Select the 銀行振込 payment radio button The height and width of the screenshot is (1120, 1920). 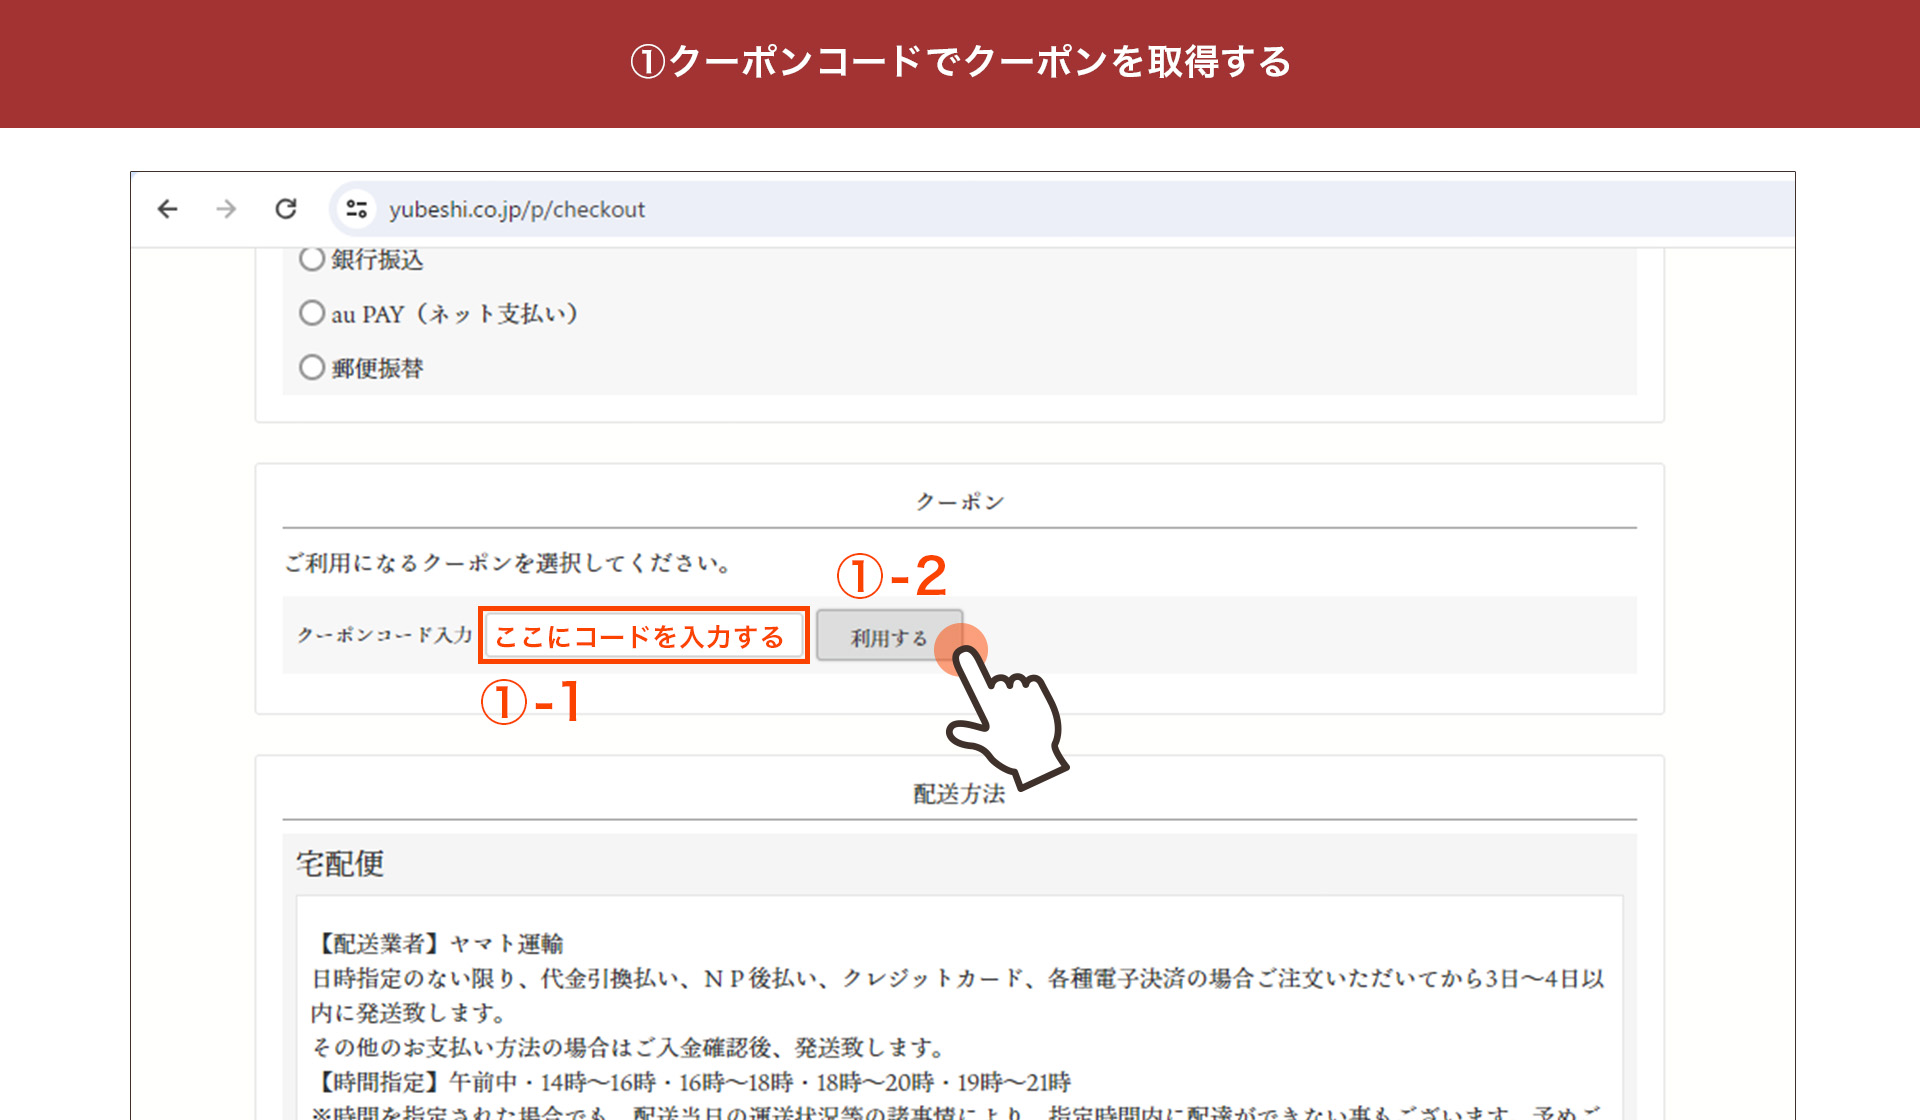pyautogui.click(x=311, y=259)
